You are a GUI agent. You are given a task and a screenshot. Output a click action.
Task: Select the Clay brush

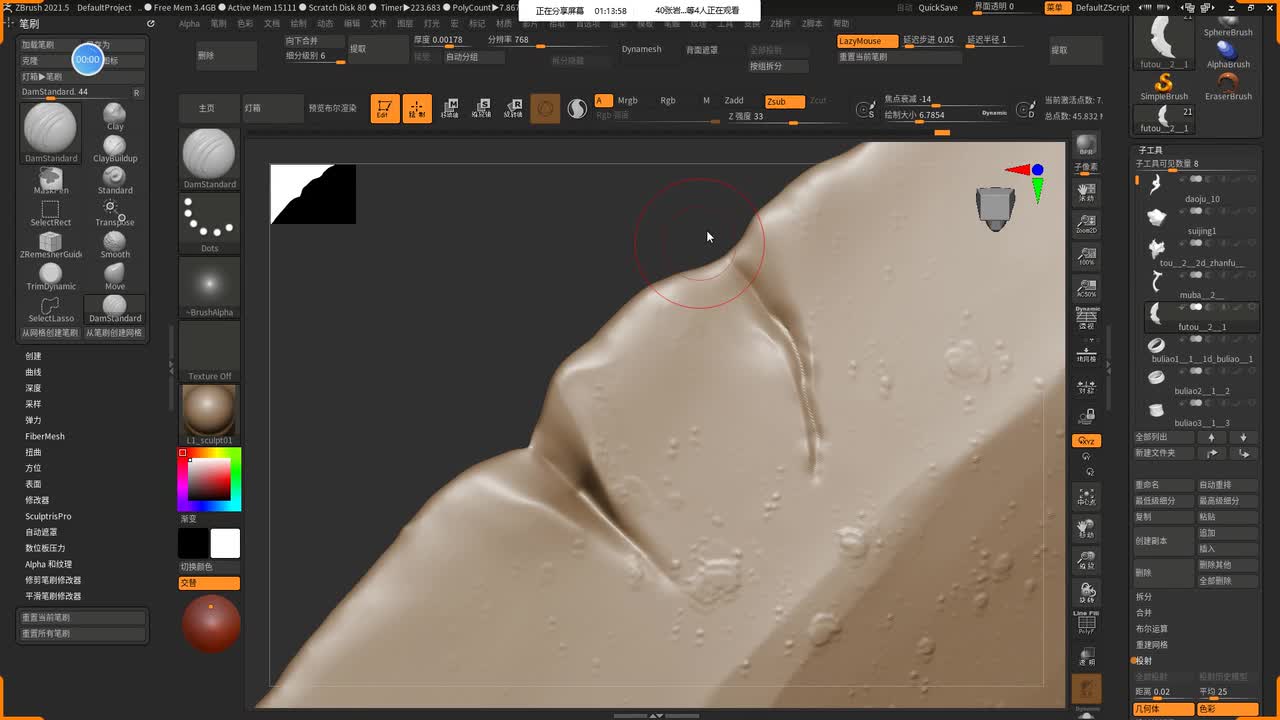115,116
